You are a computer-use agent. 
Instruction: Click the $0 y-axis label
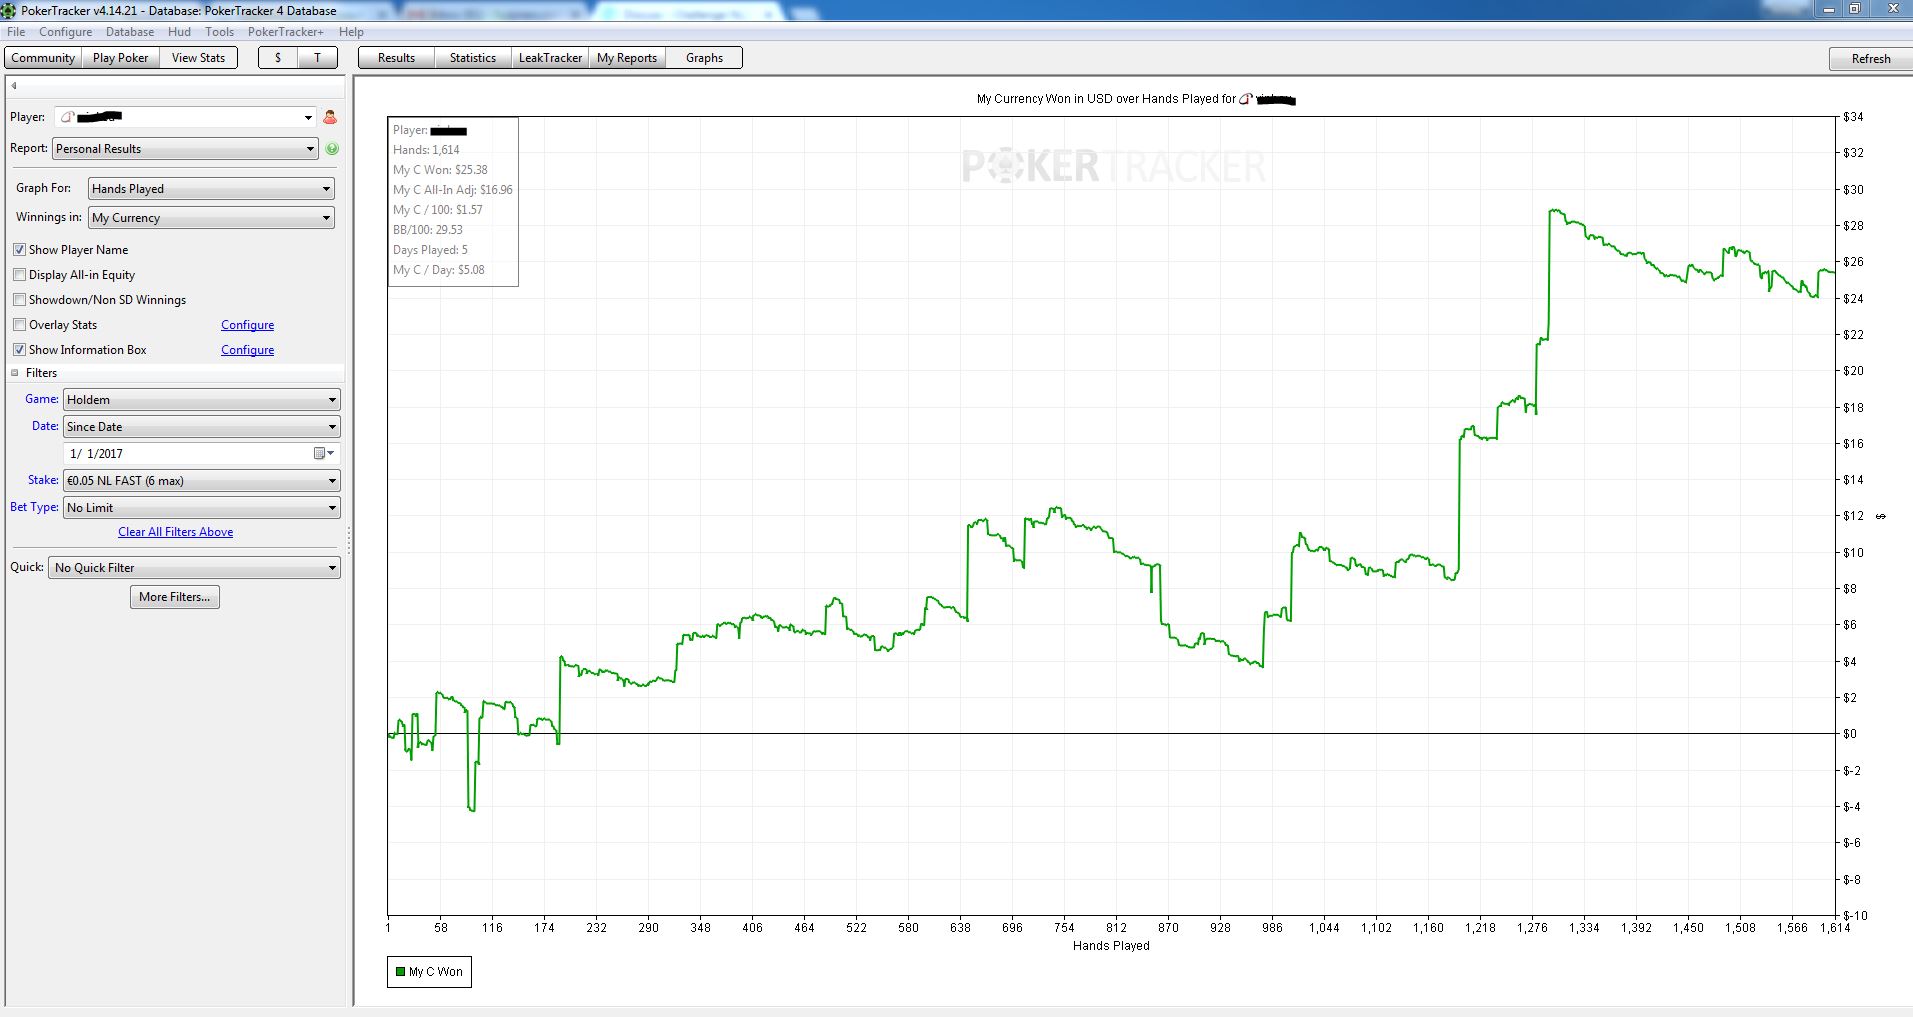pyautogui.click(x=1850, y=734)
